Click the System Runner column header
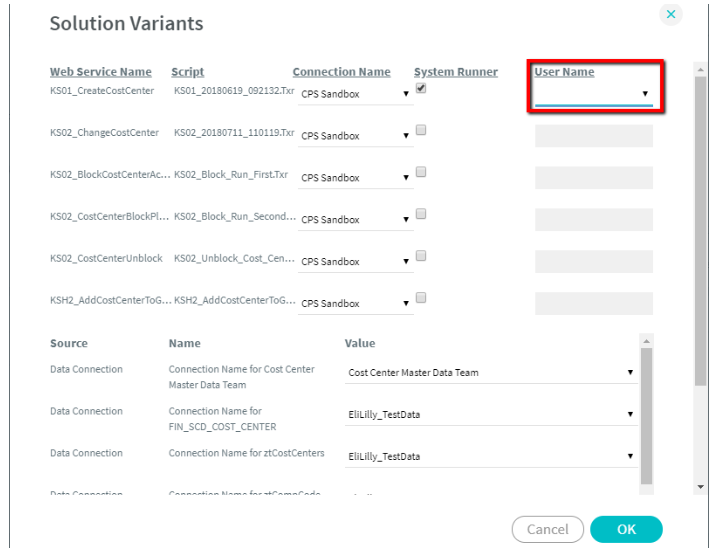Image resolution: width=715 pixels, height=548 pixels. point(456,72)
